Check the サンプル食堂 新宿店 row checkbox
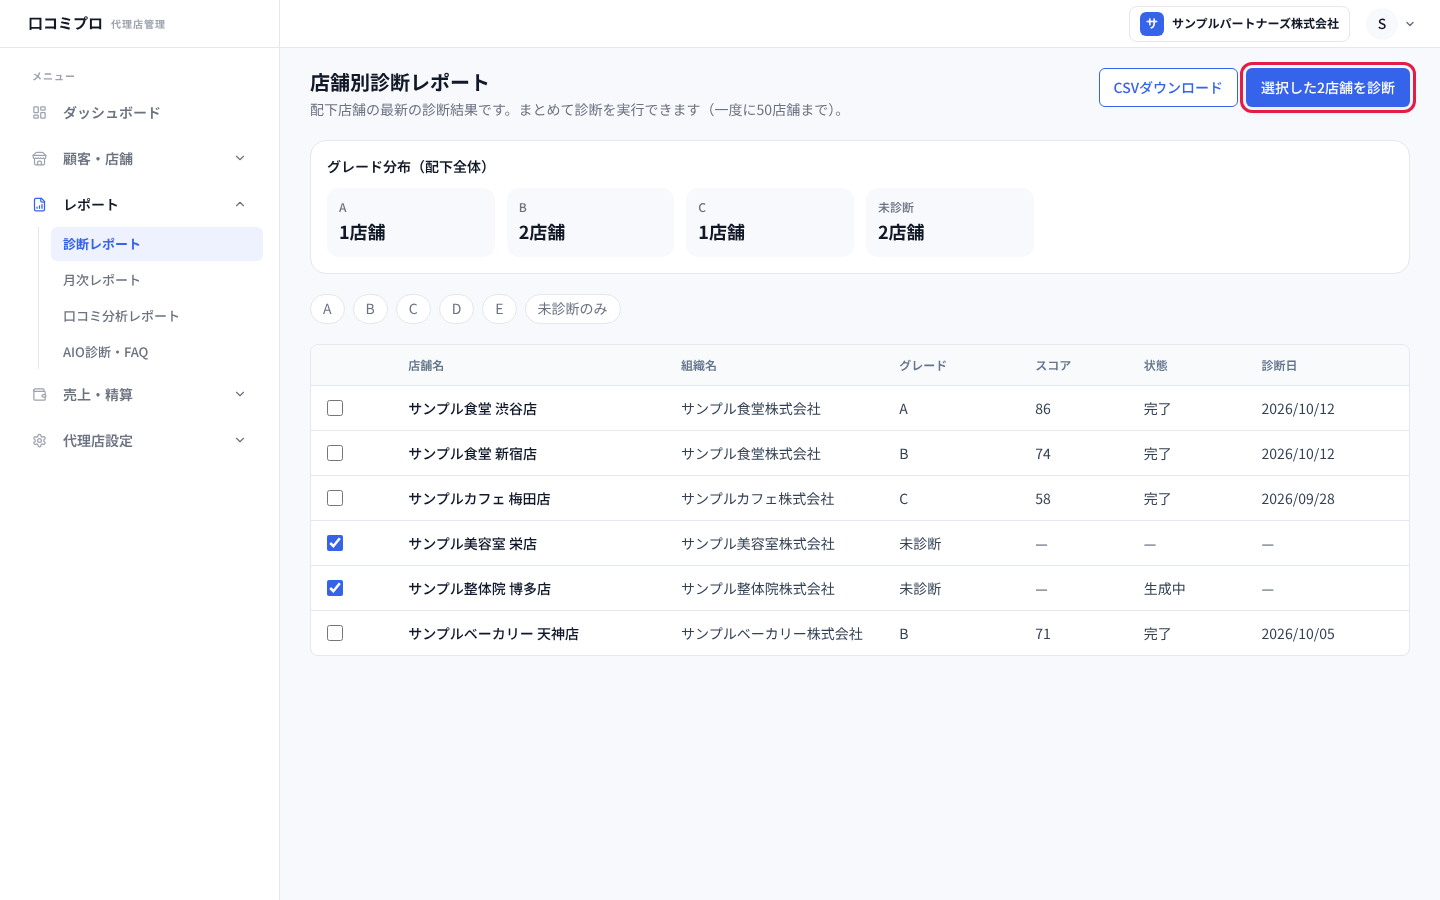The image size is (1440, 900). pos(335,453)
